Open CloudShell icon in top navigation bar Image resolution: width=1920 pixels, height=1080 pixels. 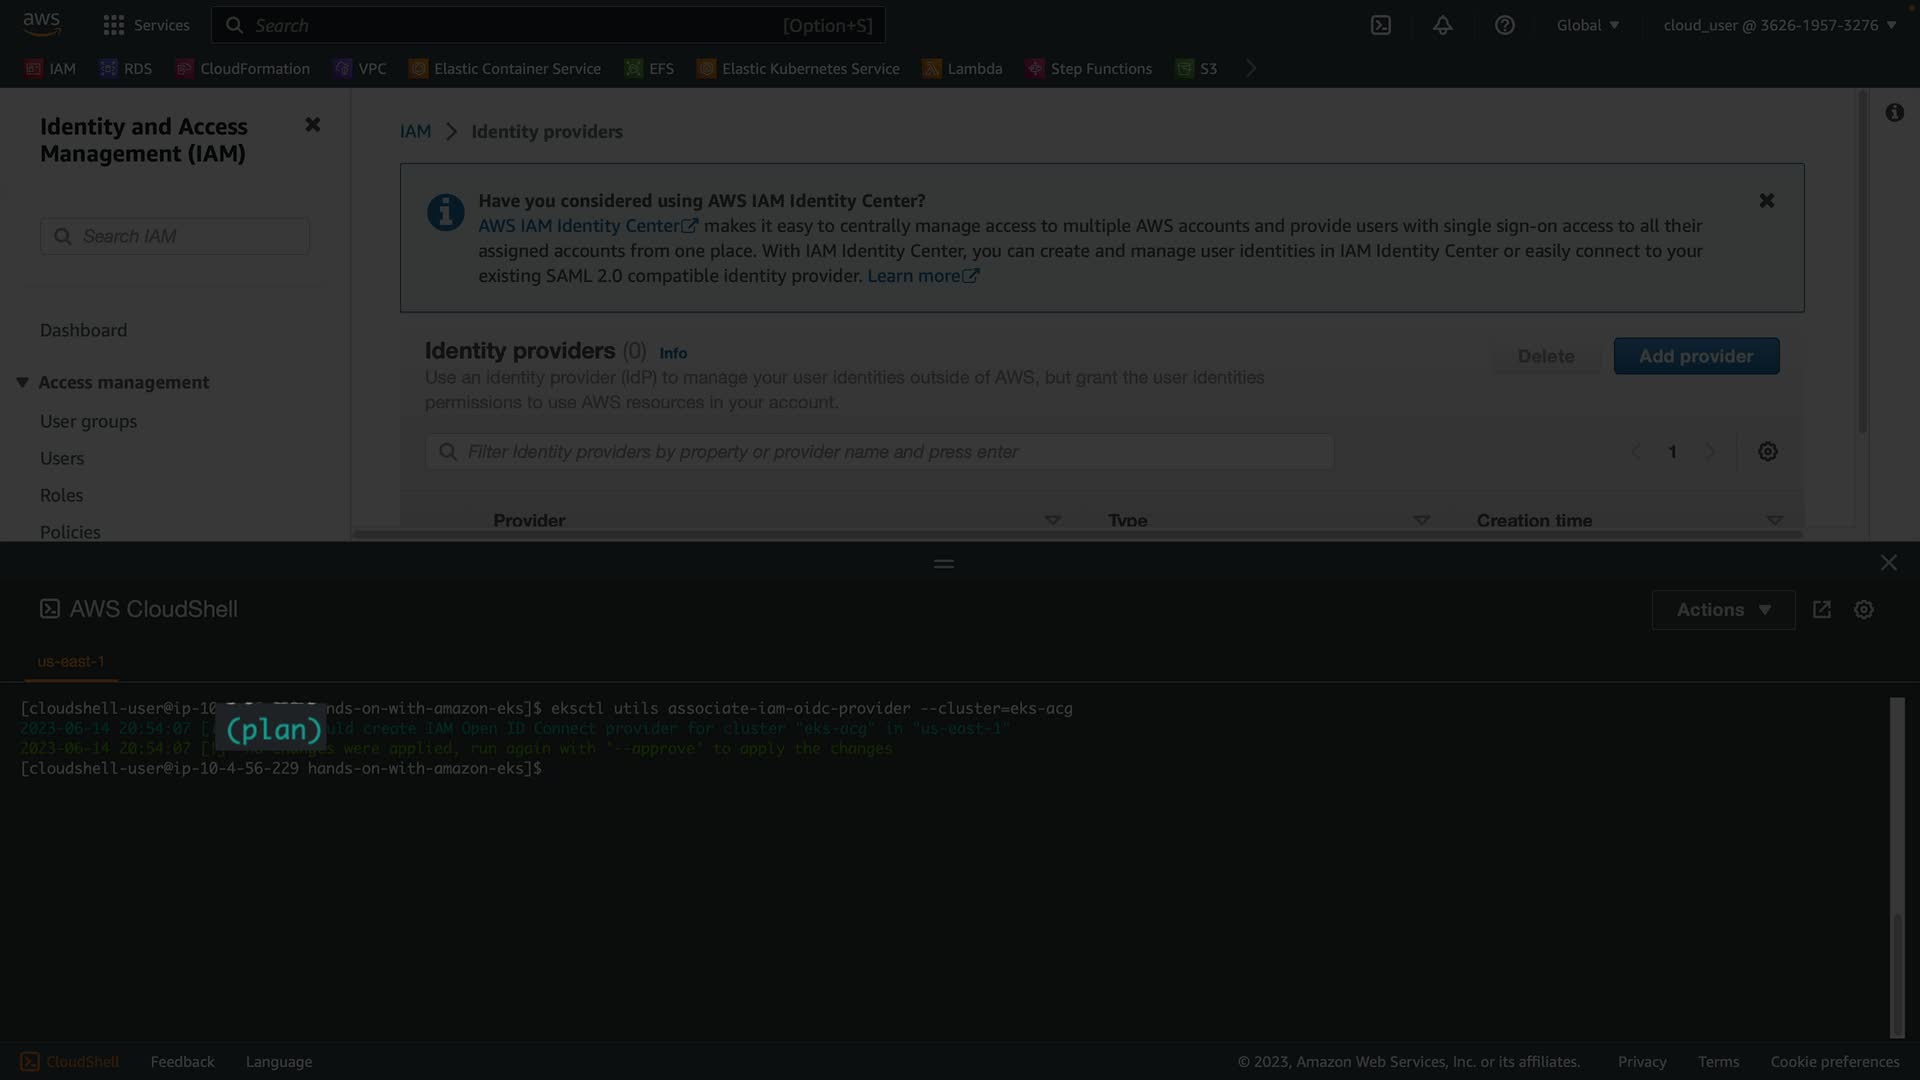(x=1381, y=25)
